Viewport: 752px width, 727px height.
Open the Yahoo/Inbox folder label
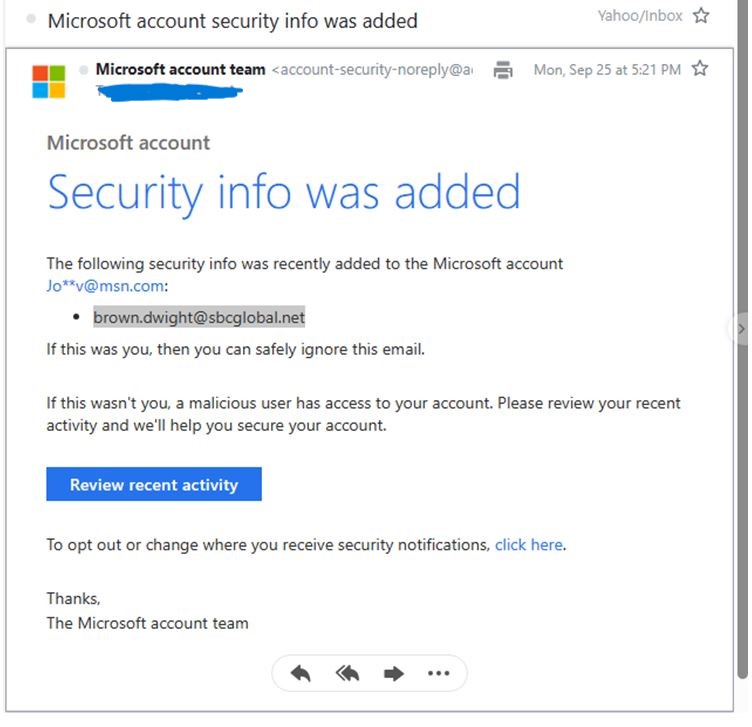click(x=640, y=15)
